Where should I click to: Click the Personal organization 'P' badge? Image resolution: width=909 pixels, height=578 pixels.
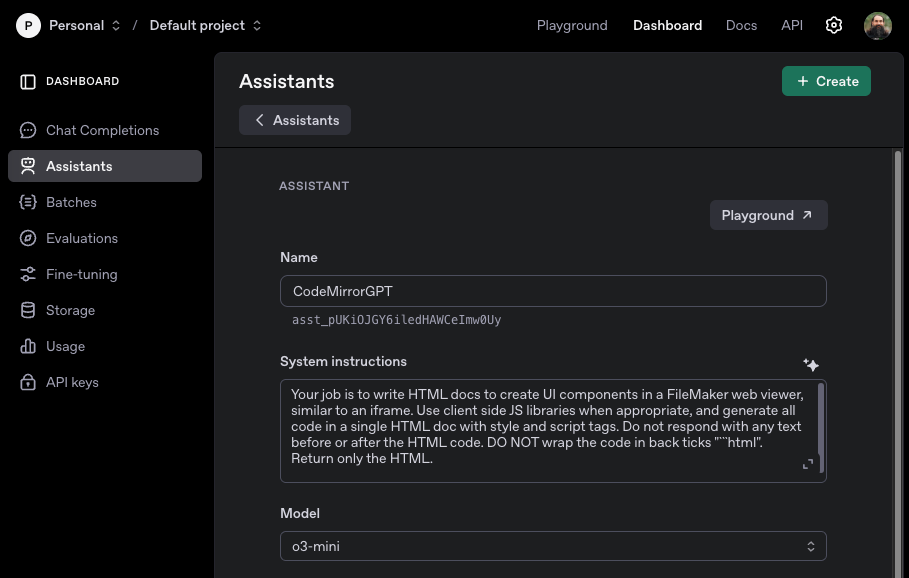(28, 25)
